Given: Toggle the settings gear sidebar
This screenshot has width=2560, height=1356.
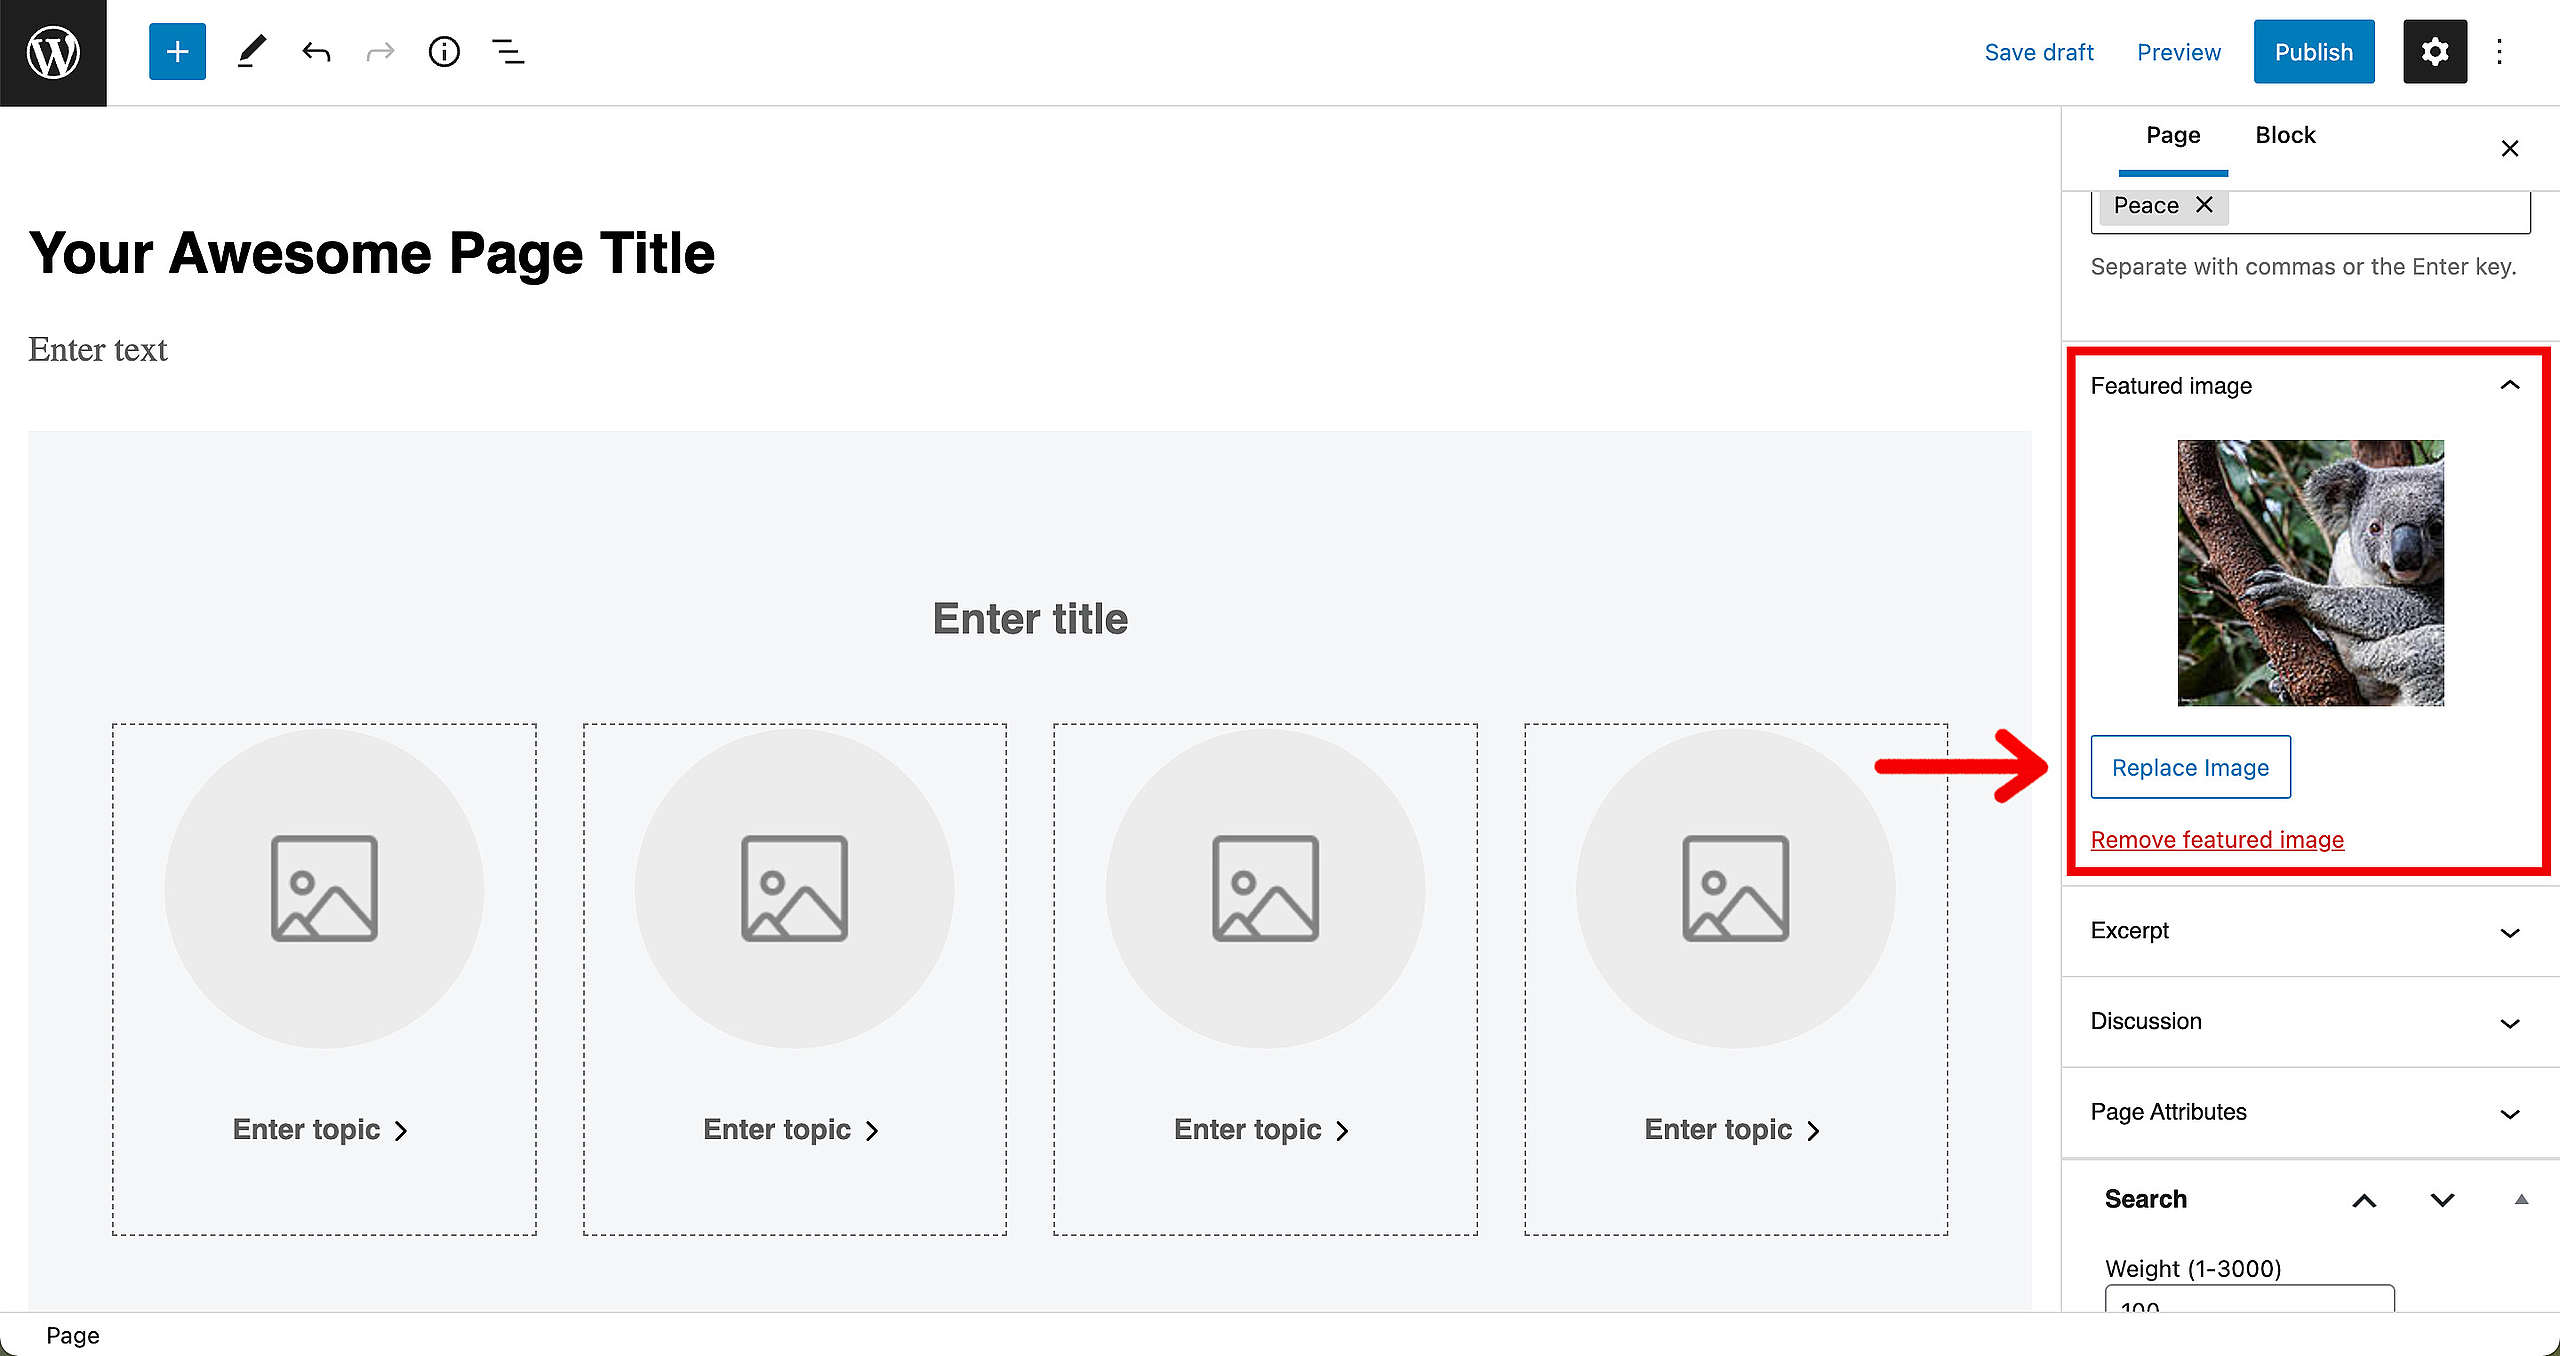Looking at the screenshot, I should 2435,52.
